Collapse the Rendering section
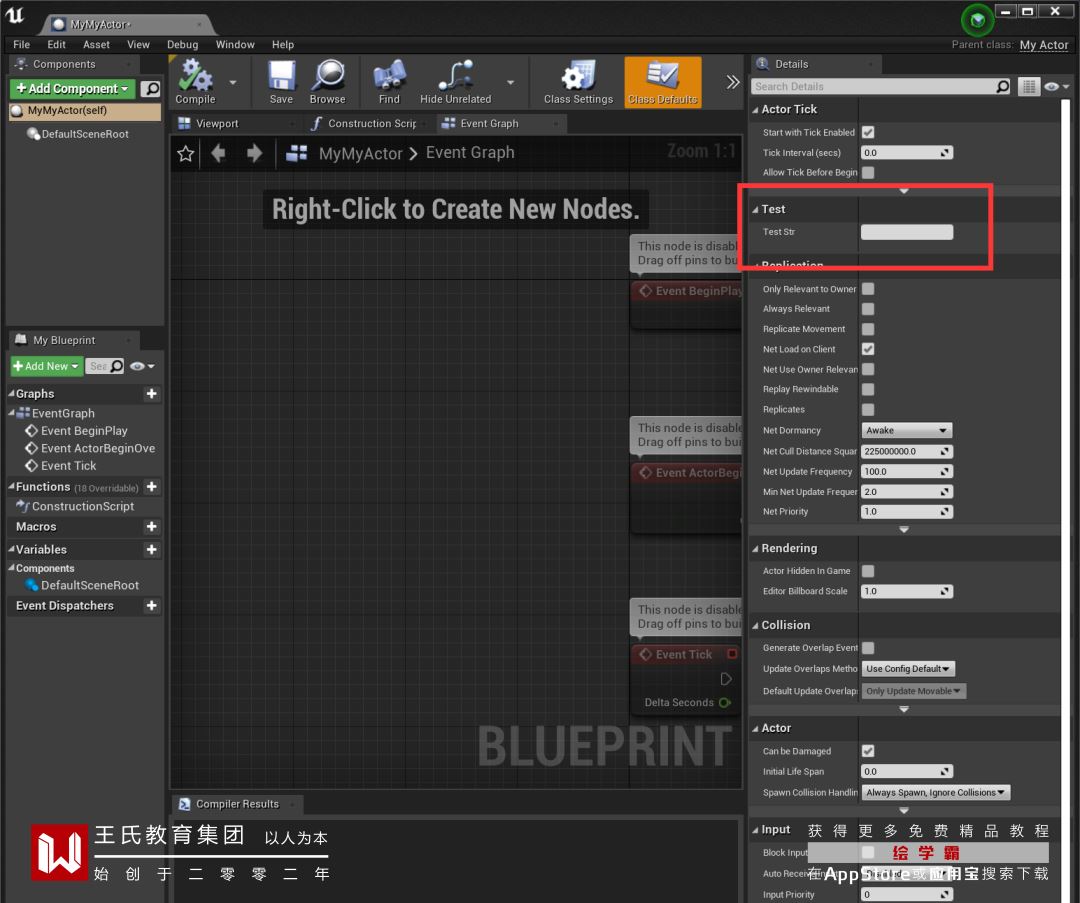Image resolution: width=1080 pixels, height=903 pixels. 756,549
